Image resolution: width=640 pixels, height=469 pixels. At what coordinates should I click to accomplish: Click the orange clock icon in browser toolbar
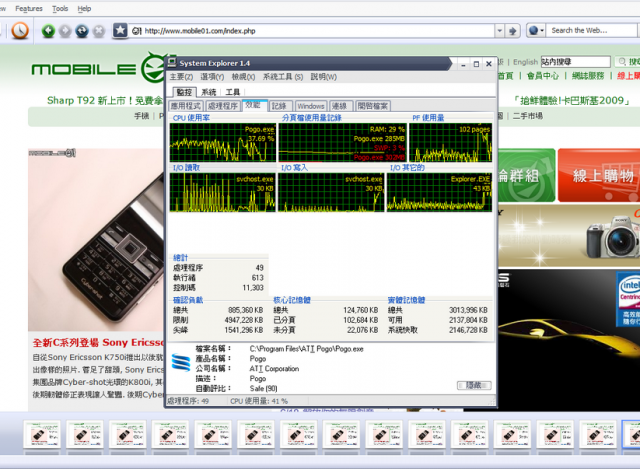pos(20,31)
